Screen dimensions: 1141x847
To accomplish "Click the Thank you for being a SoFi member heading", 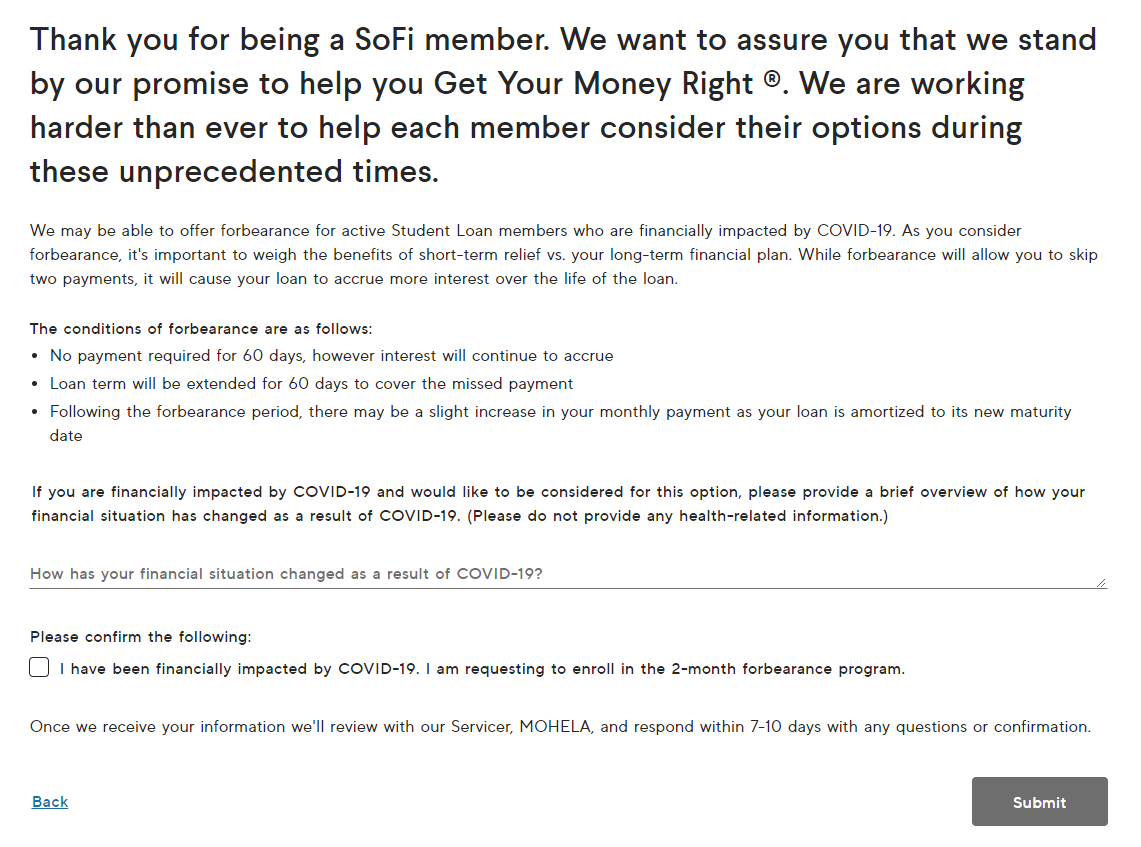I will [x=563, y=106].
